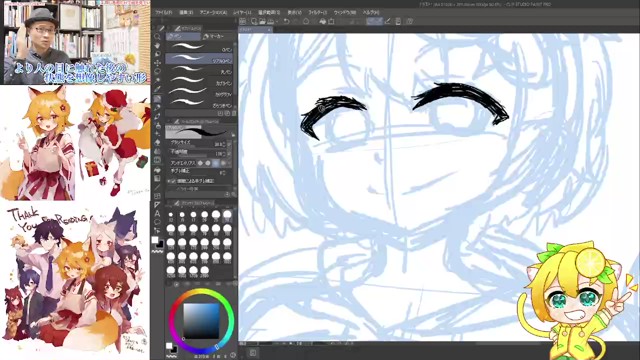Select transparent color below toolbar color swatches

158,252
